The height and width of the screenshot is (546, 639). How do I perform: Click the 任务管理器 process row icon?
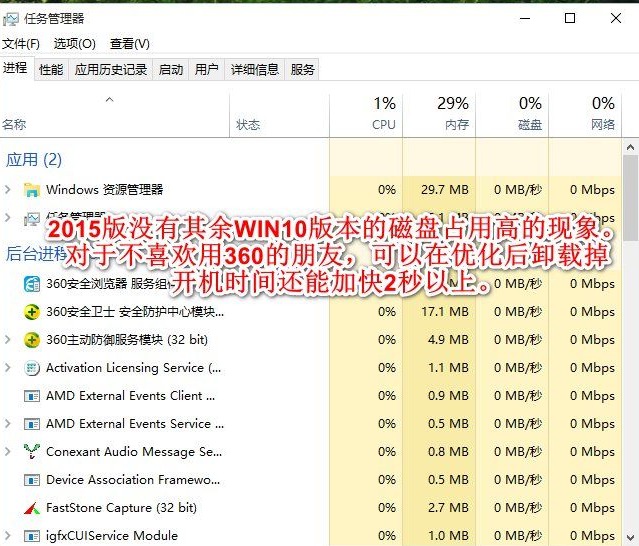[32, 219]
